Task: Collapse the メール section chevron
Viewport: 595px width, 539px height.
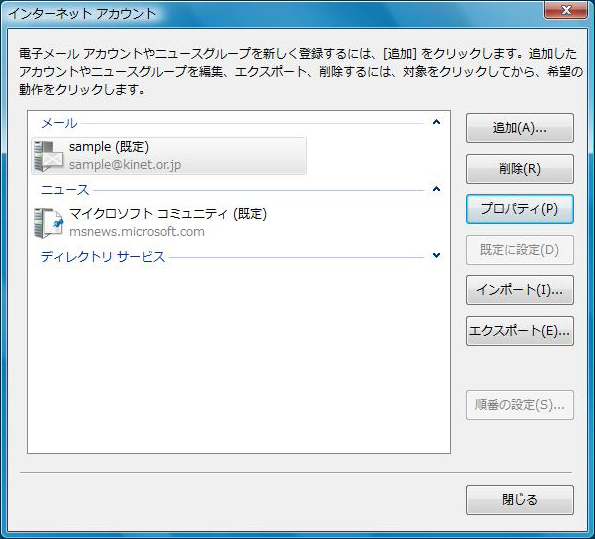Action: (x=436, y=122)
